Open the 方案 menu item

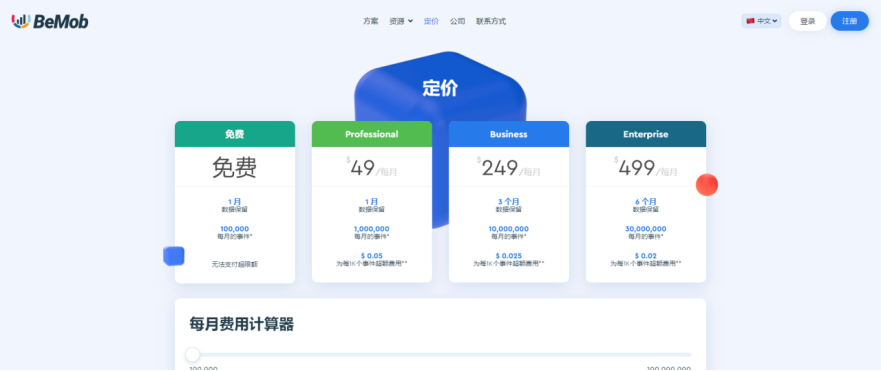pyautogui.click(x=371, y=21)
